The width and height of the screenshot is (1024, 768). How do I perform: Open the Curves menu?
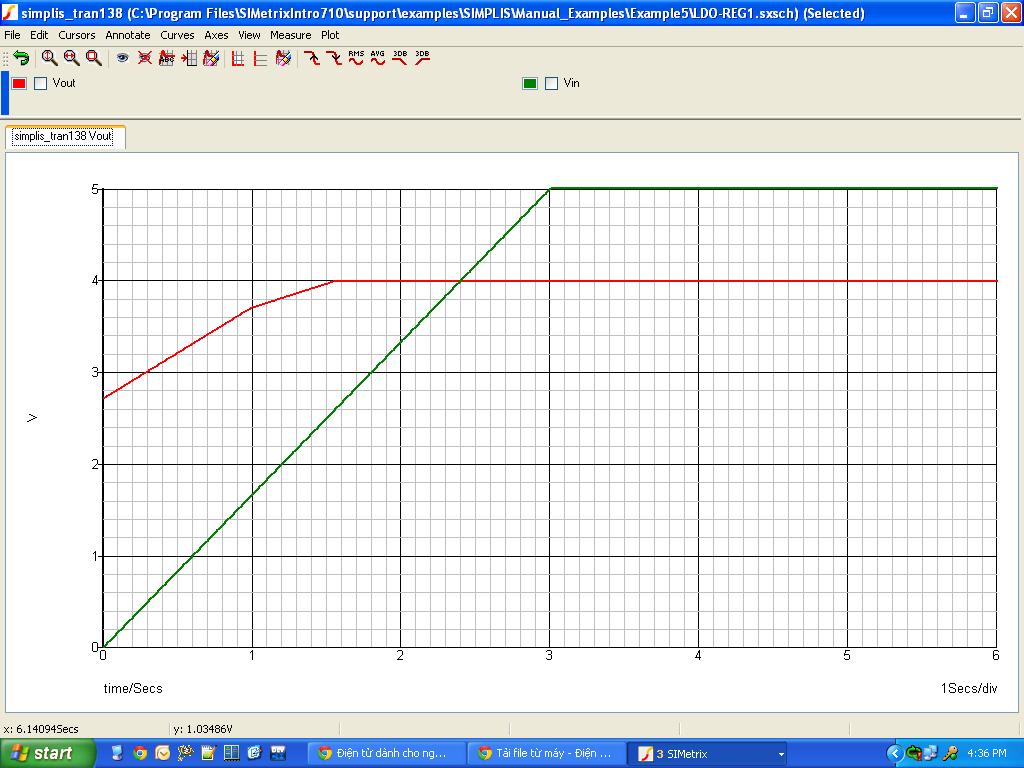[x=178, y=35]
